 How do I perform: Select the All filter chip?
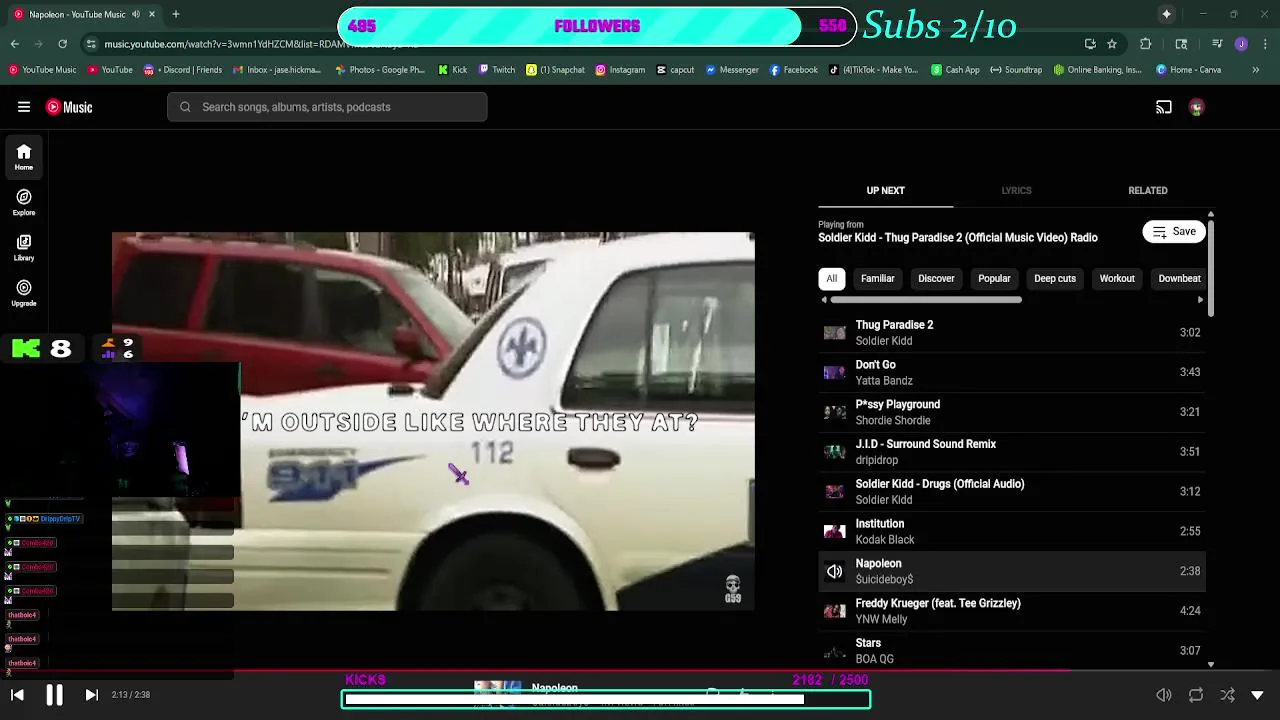pos(831,279)
